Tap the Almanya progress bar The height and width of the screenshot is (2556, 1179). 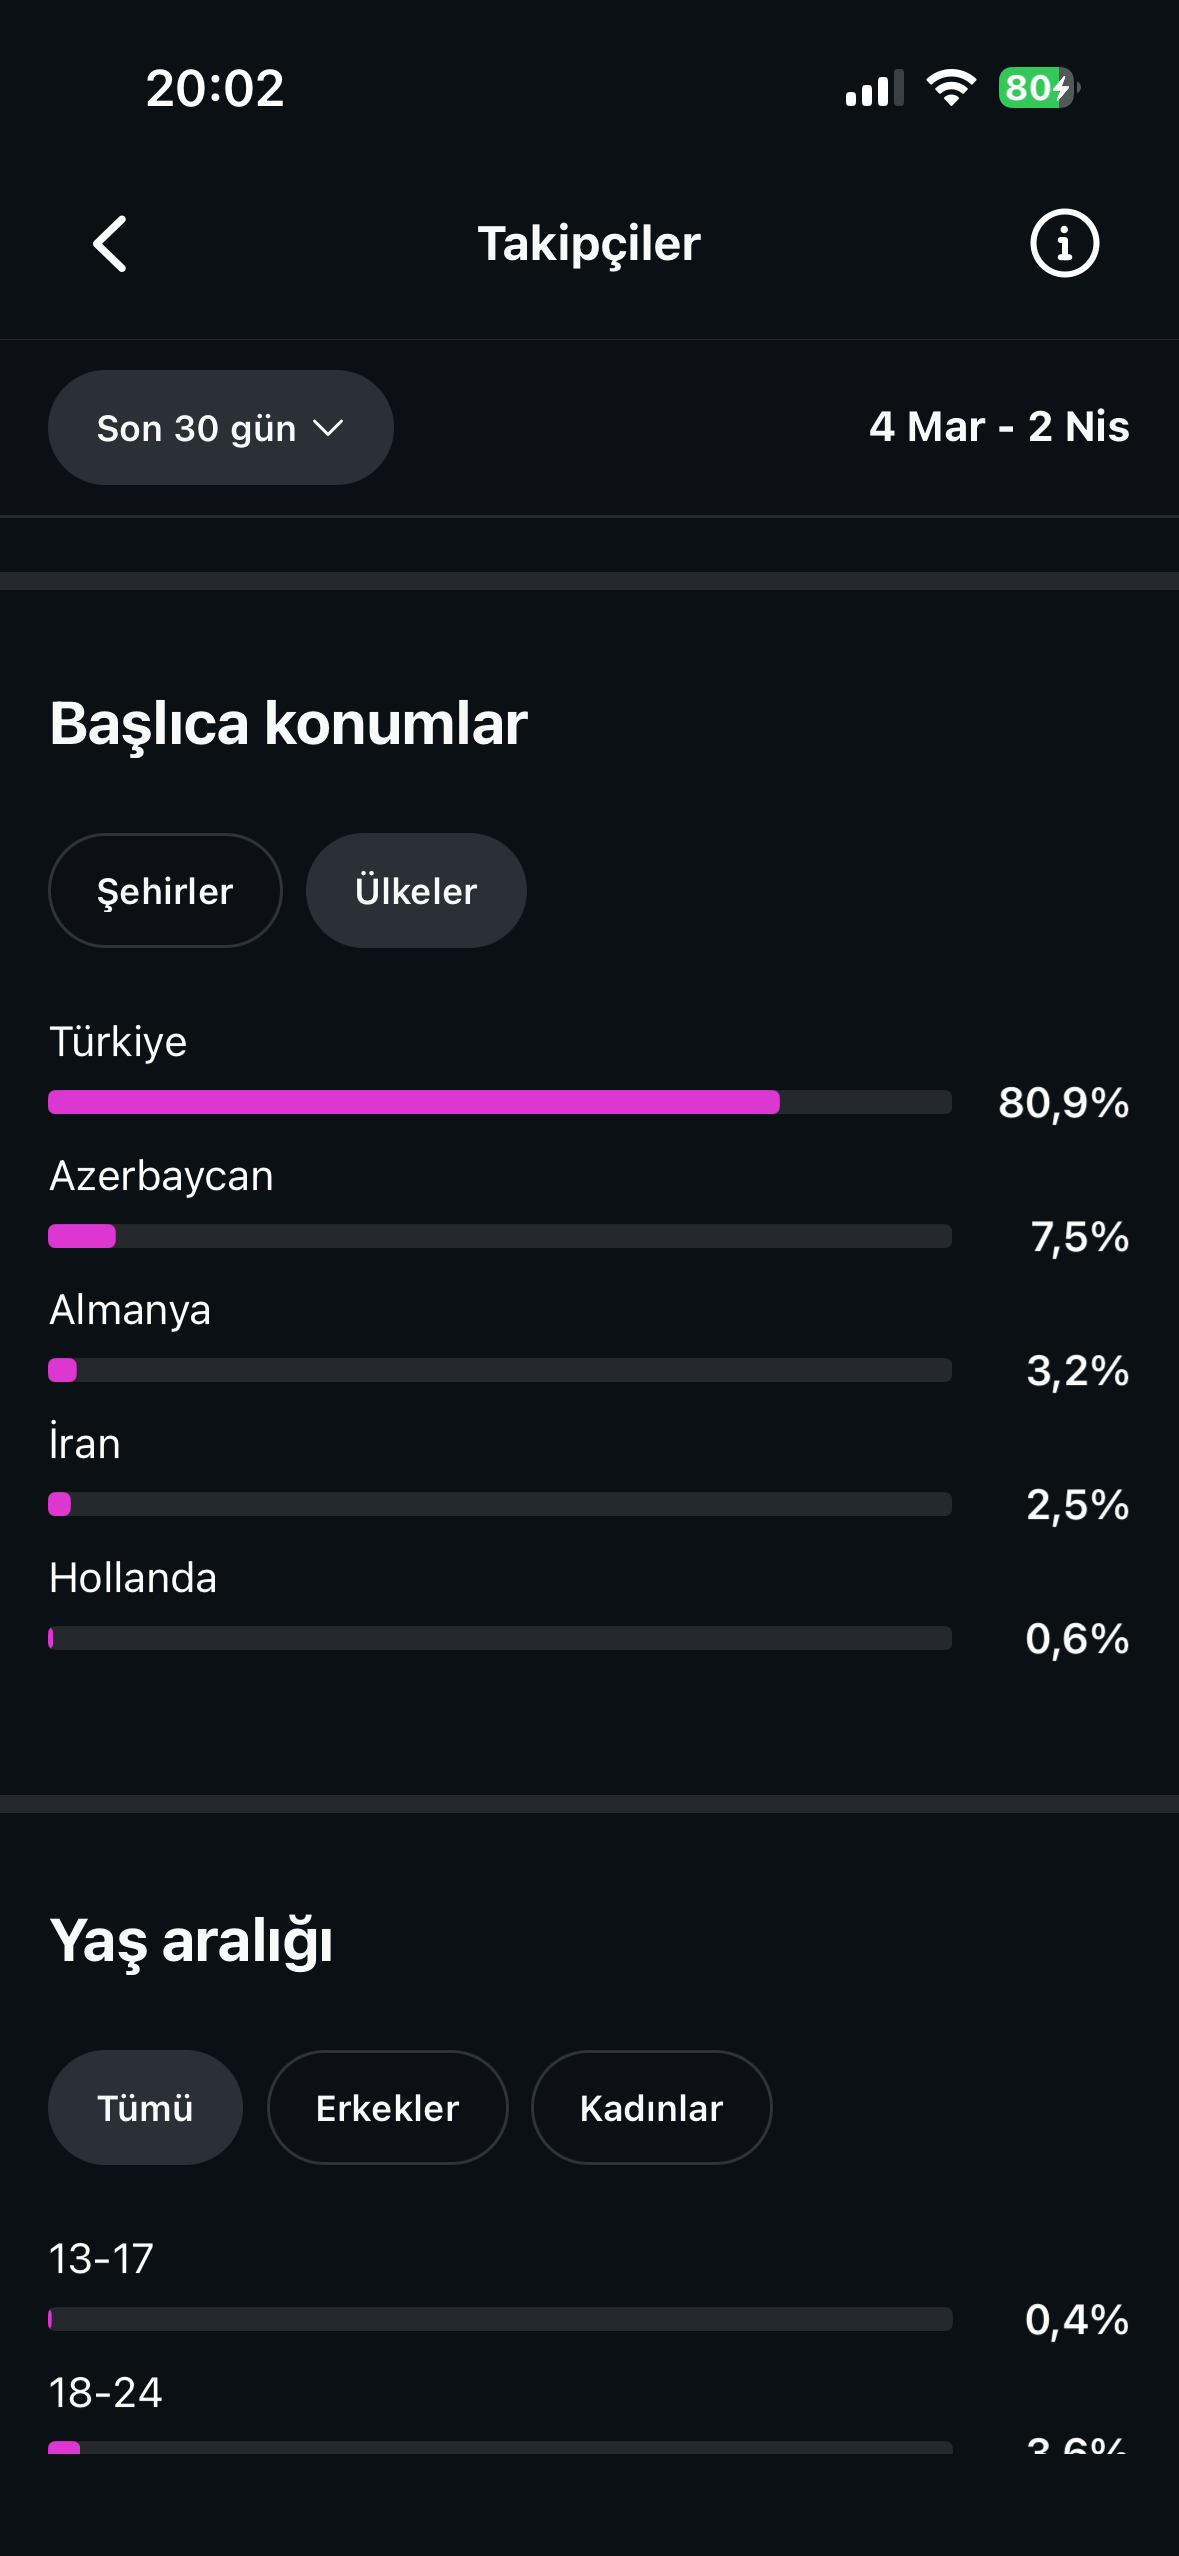click(500, 1370)
